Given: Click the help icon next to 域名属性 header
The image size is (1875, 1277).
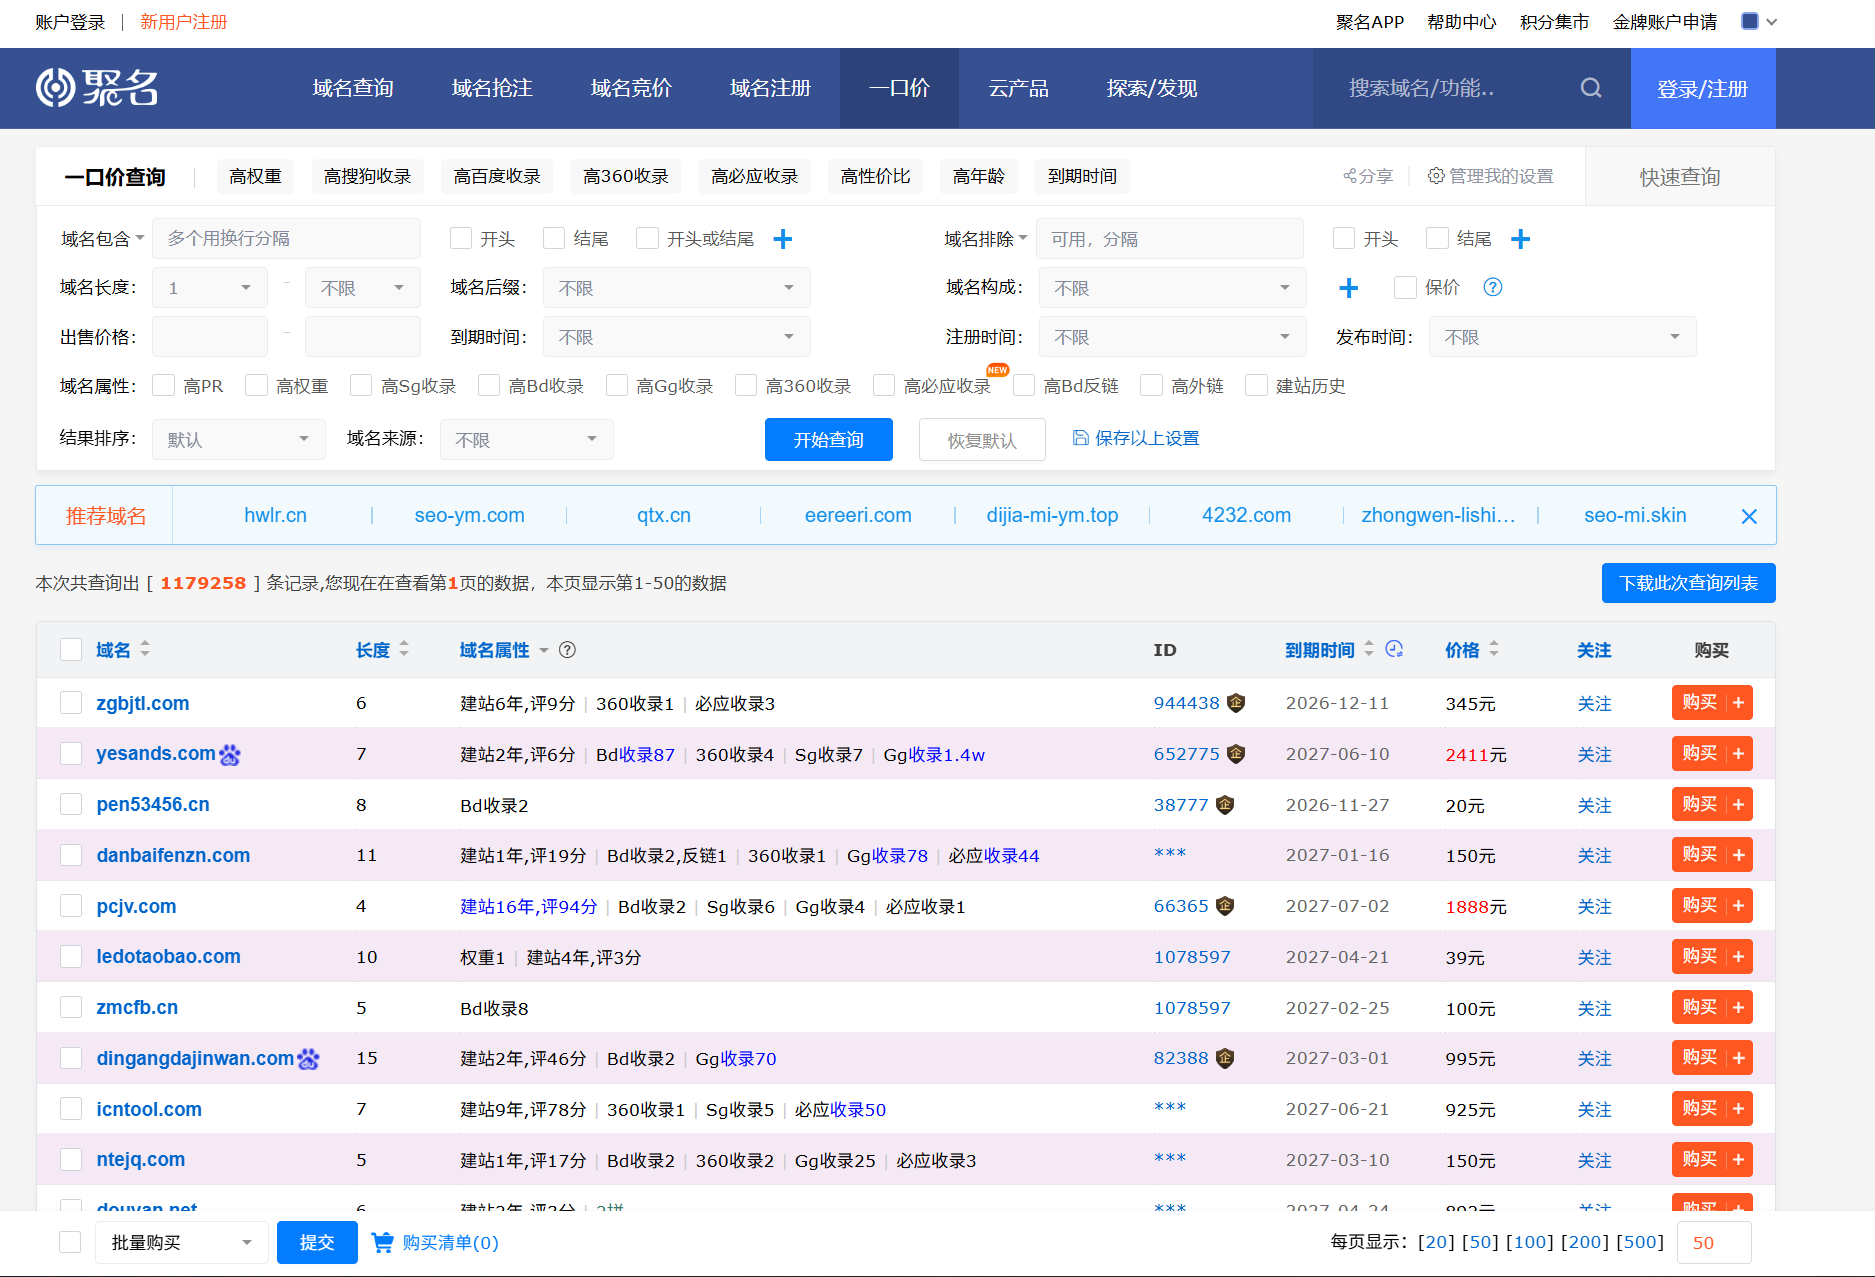Looking at the screenshot, I should tap(567, 650).
